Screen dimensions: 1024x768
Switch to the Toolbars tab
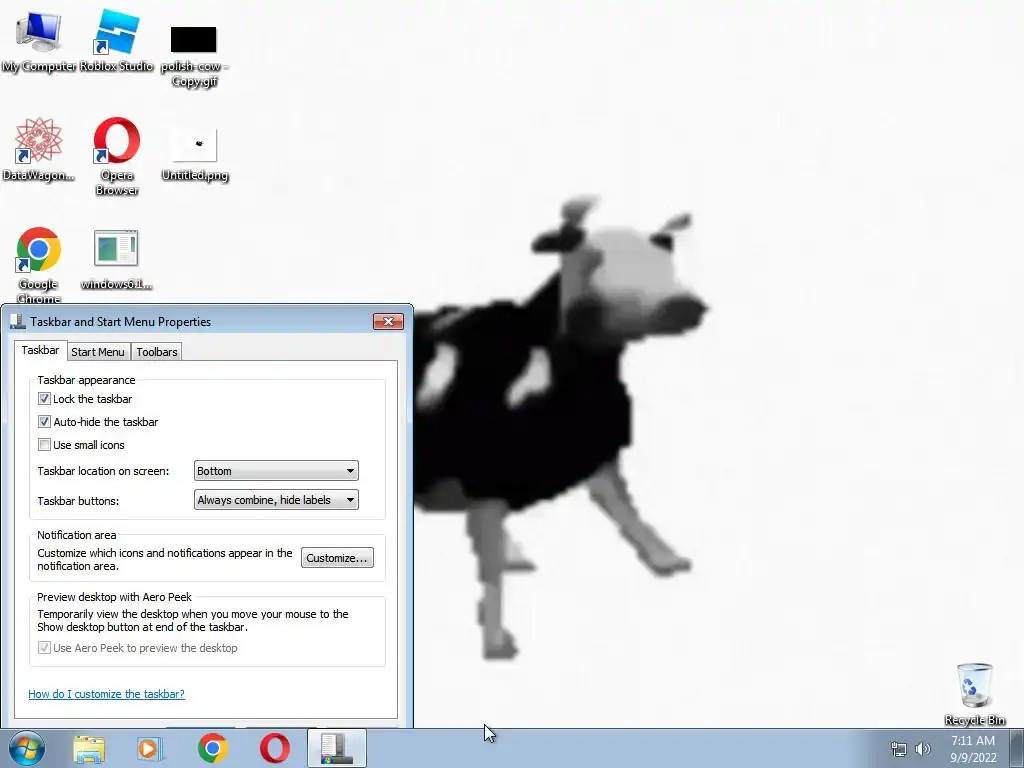pyautogui.click(x=157, y=352)
